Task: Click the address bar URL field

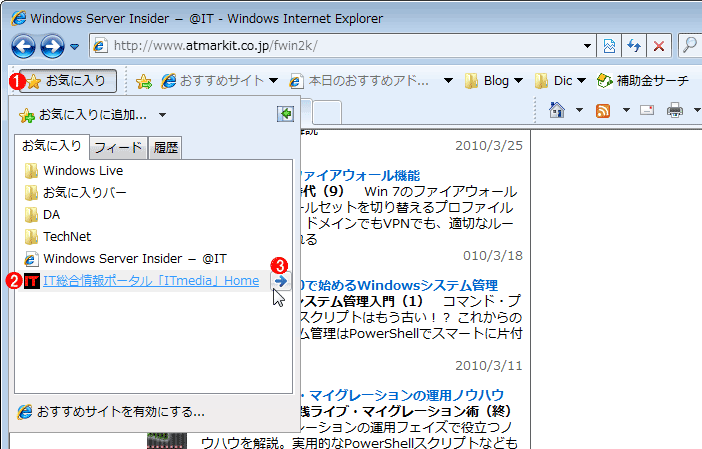Action: [x=340, y=45]
